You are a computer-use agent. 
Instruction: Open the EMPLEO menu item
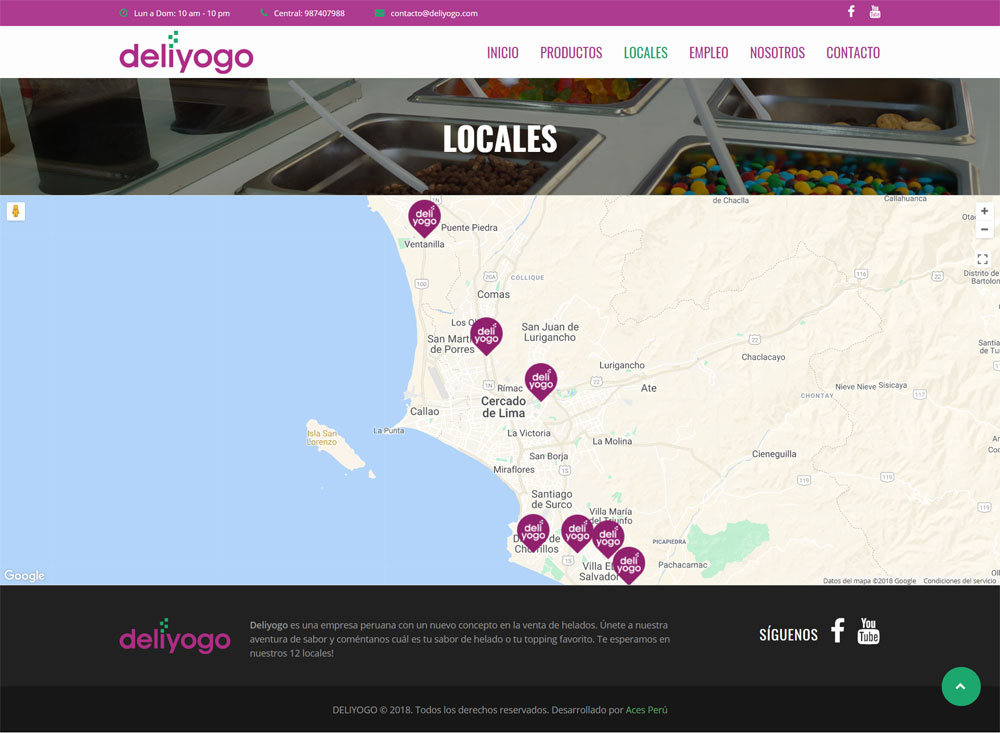tap(709, 53)
